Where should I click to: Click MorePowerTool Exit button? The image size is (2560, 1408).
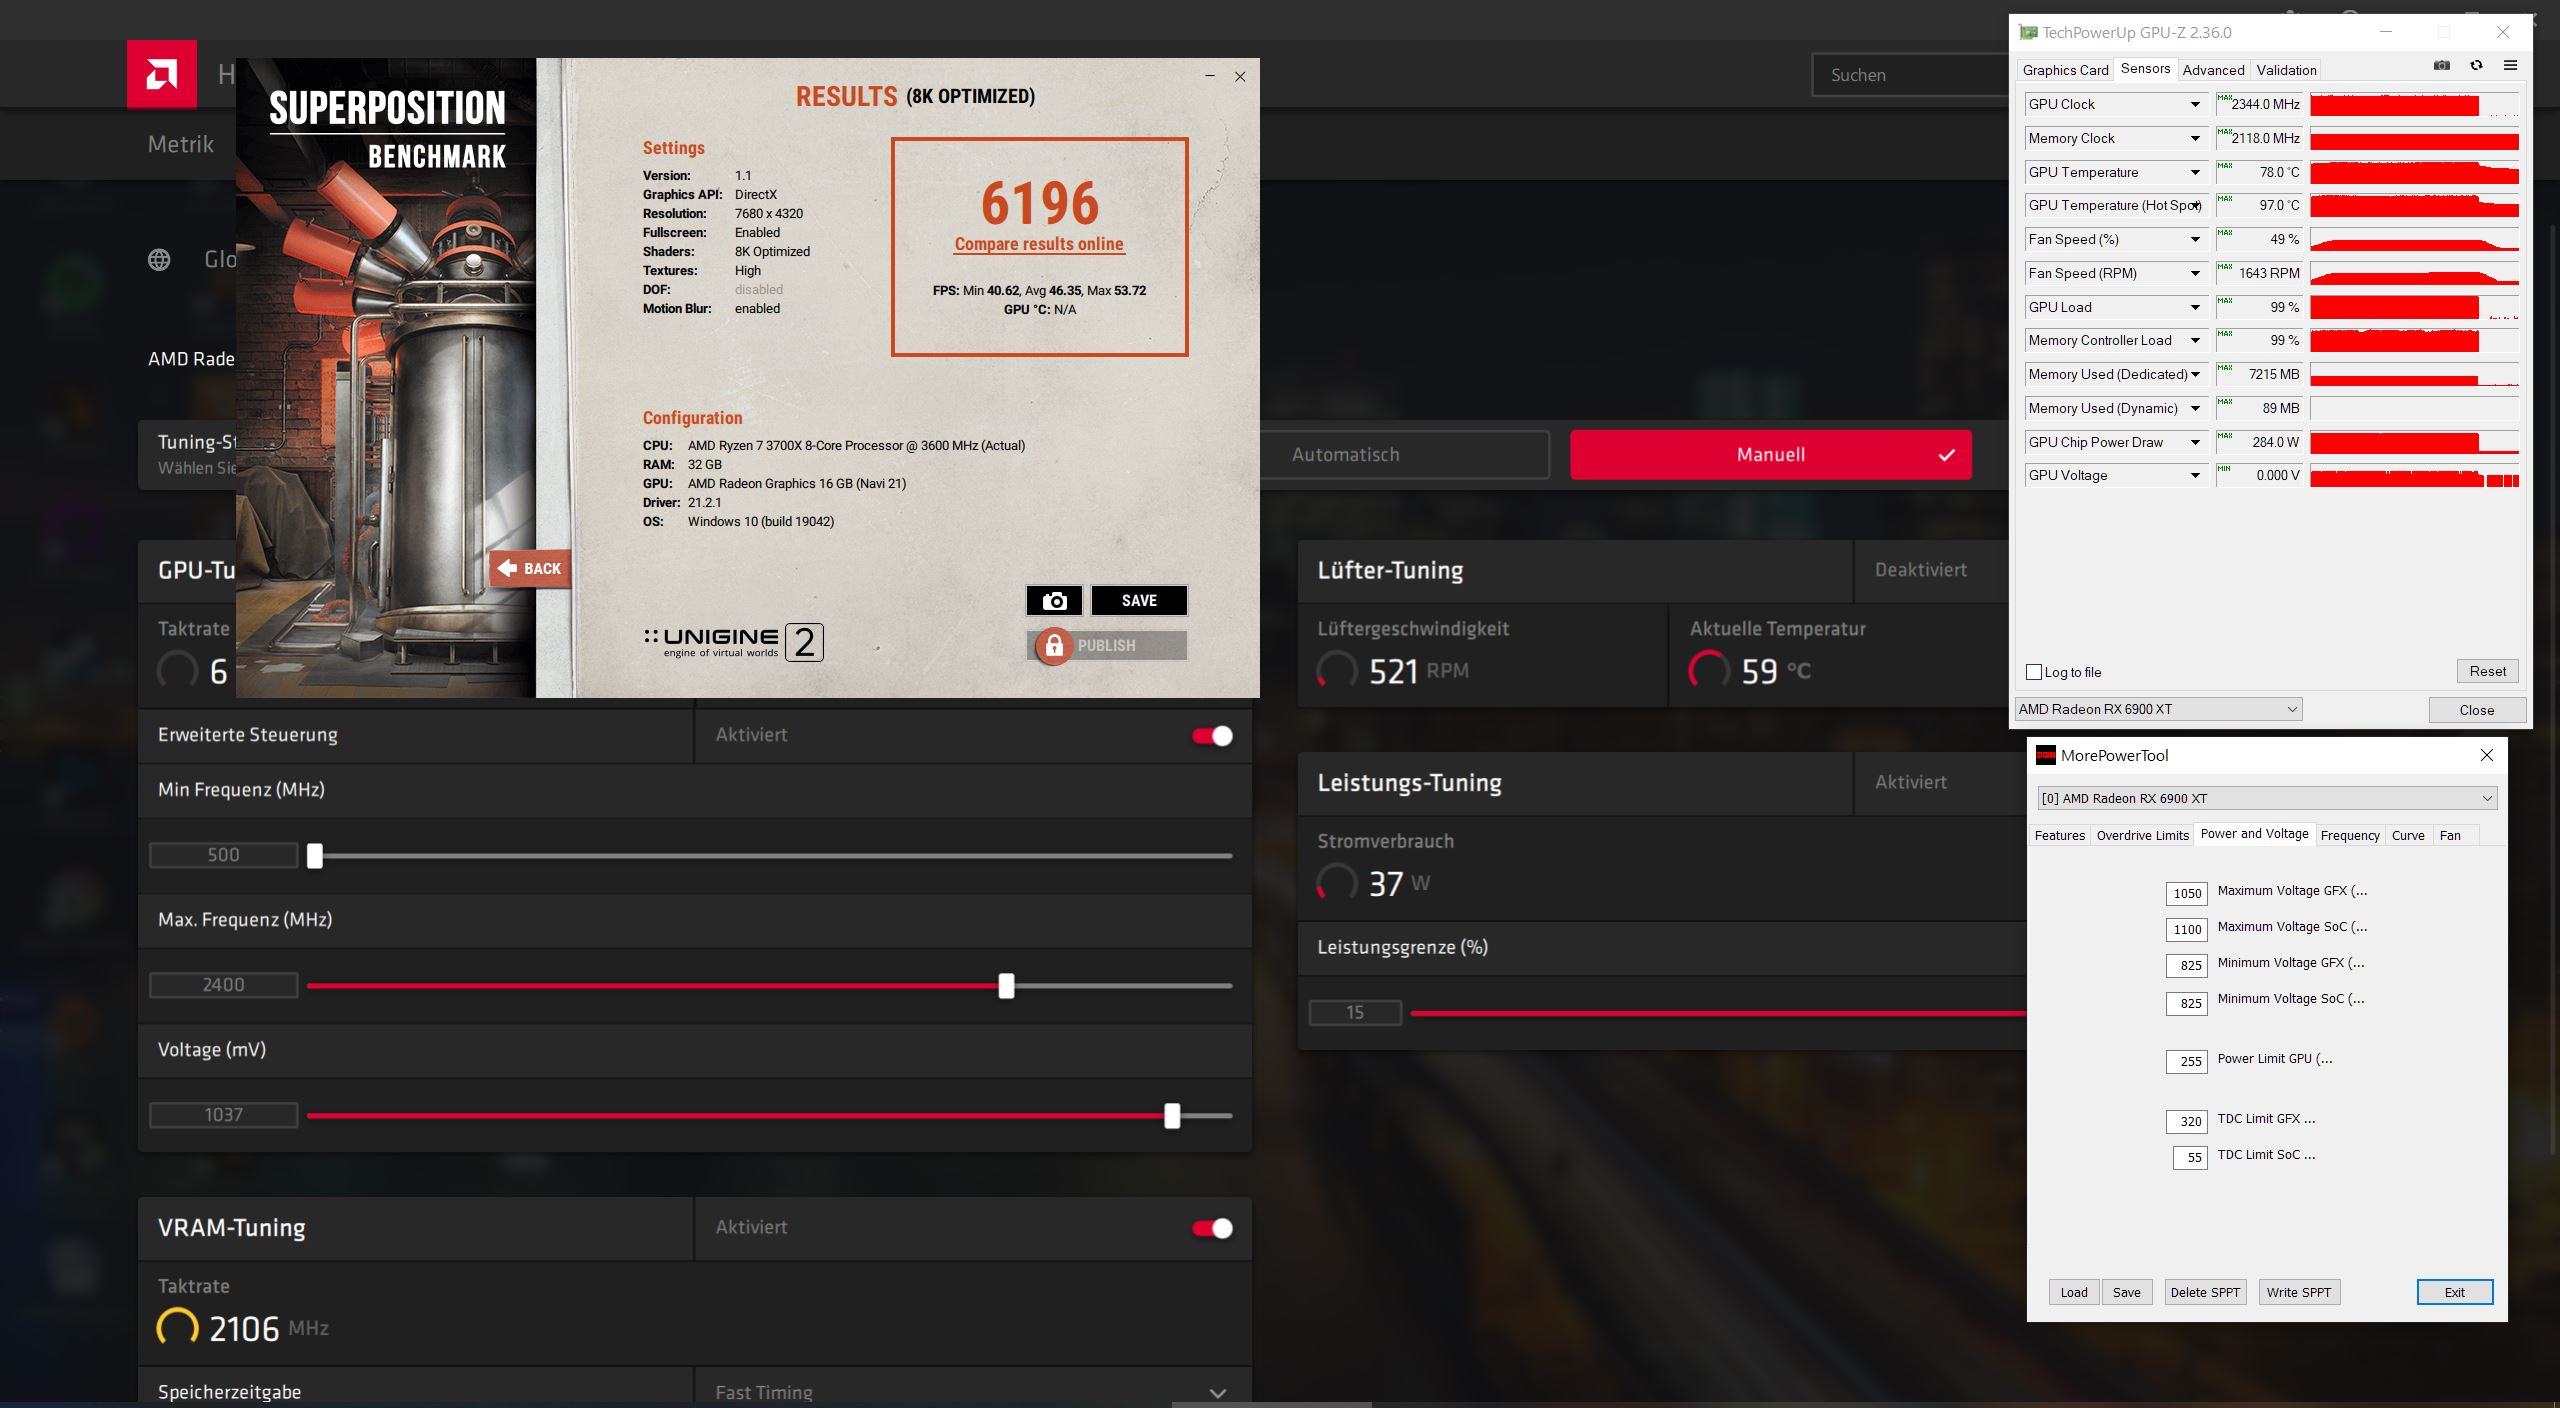coord(2455,1292)
